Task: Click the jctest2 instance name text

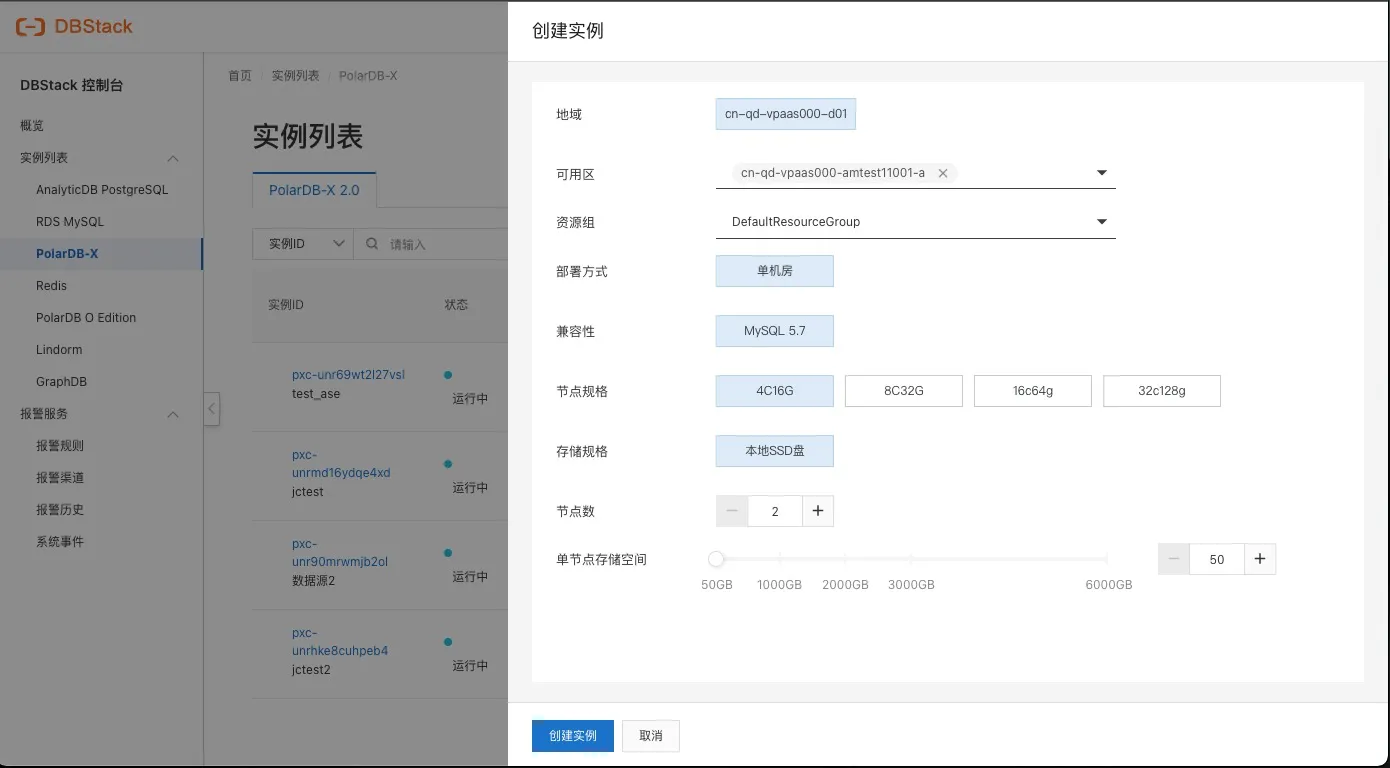Action: (x=311, y=670)
